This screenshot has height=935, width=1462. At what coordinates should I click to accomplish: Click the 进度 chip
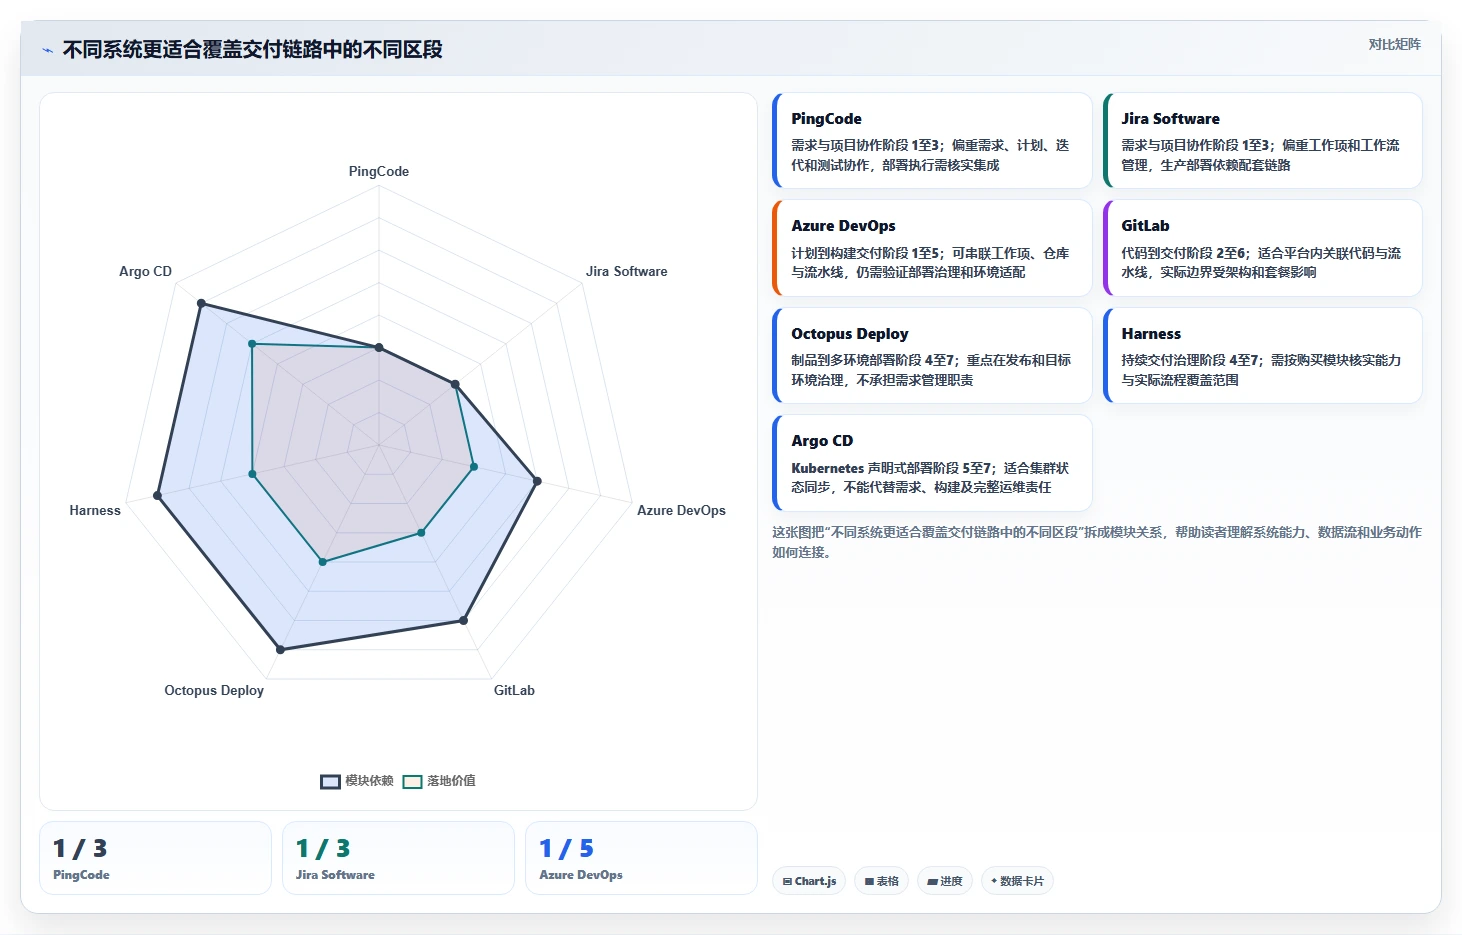point(944,881)
